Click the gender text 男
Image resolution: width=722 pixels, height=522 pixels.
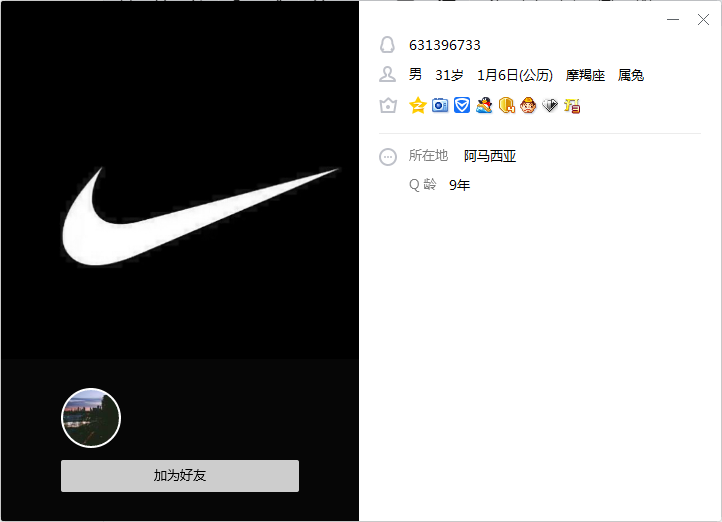point(415,75)
